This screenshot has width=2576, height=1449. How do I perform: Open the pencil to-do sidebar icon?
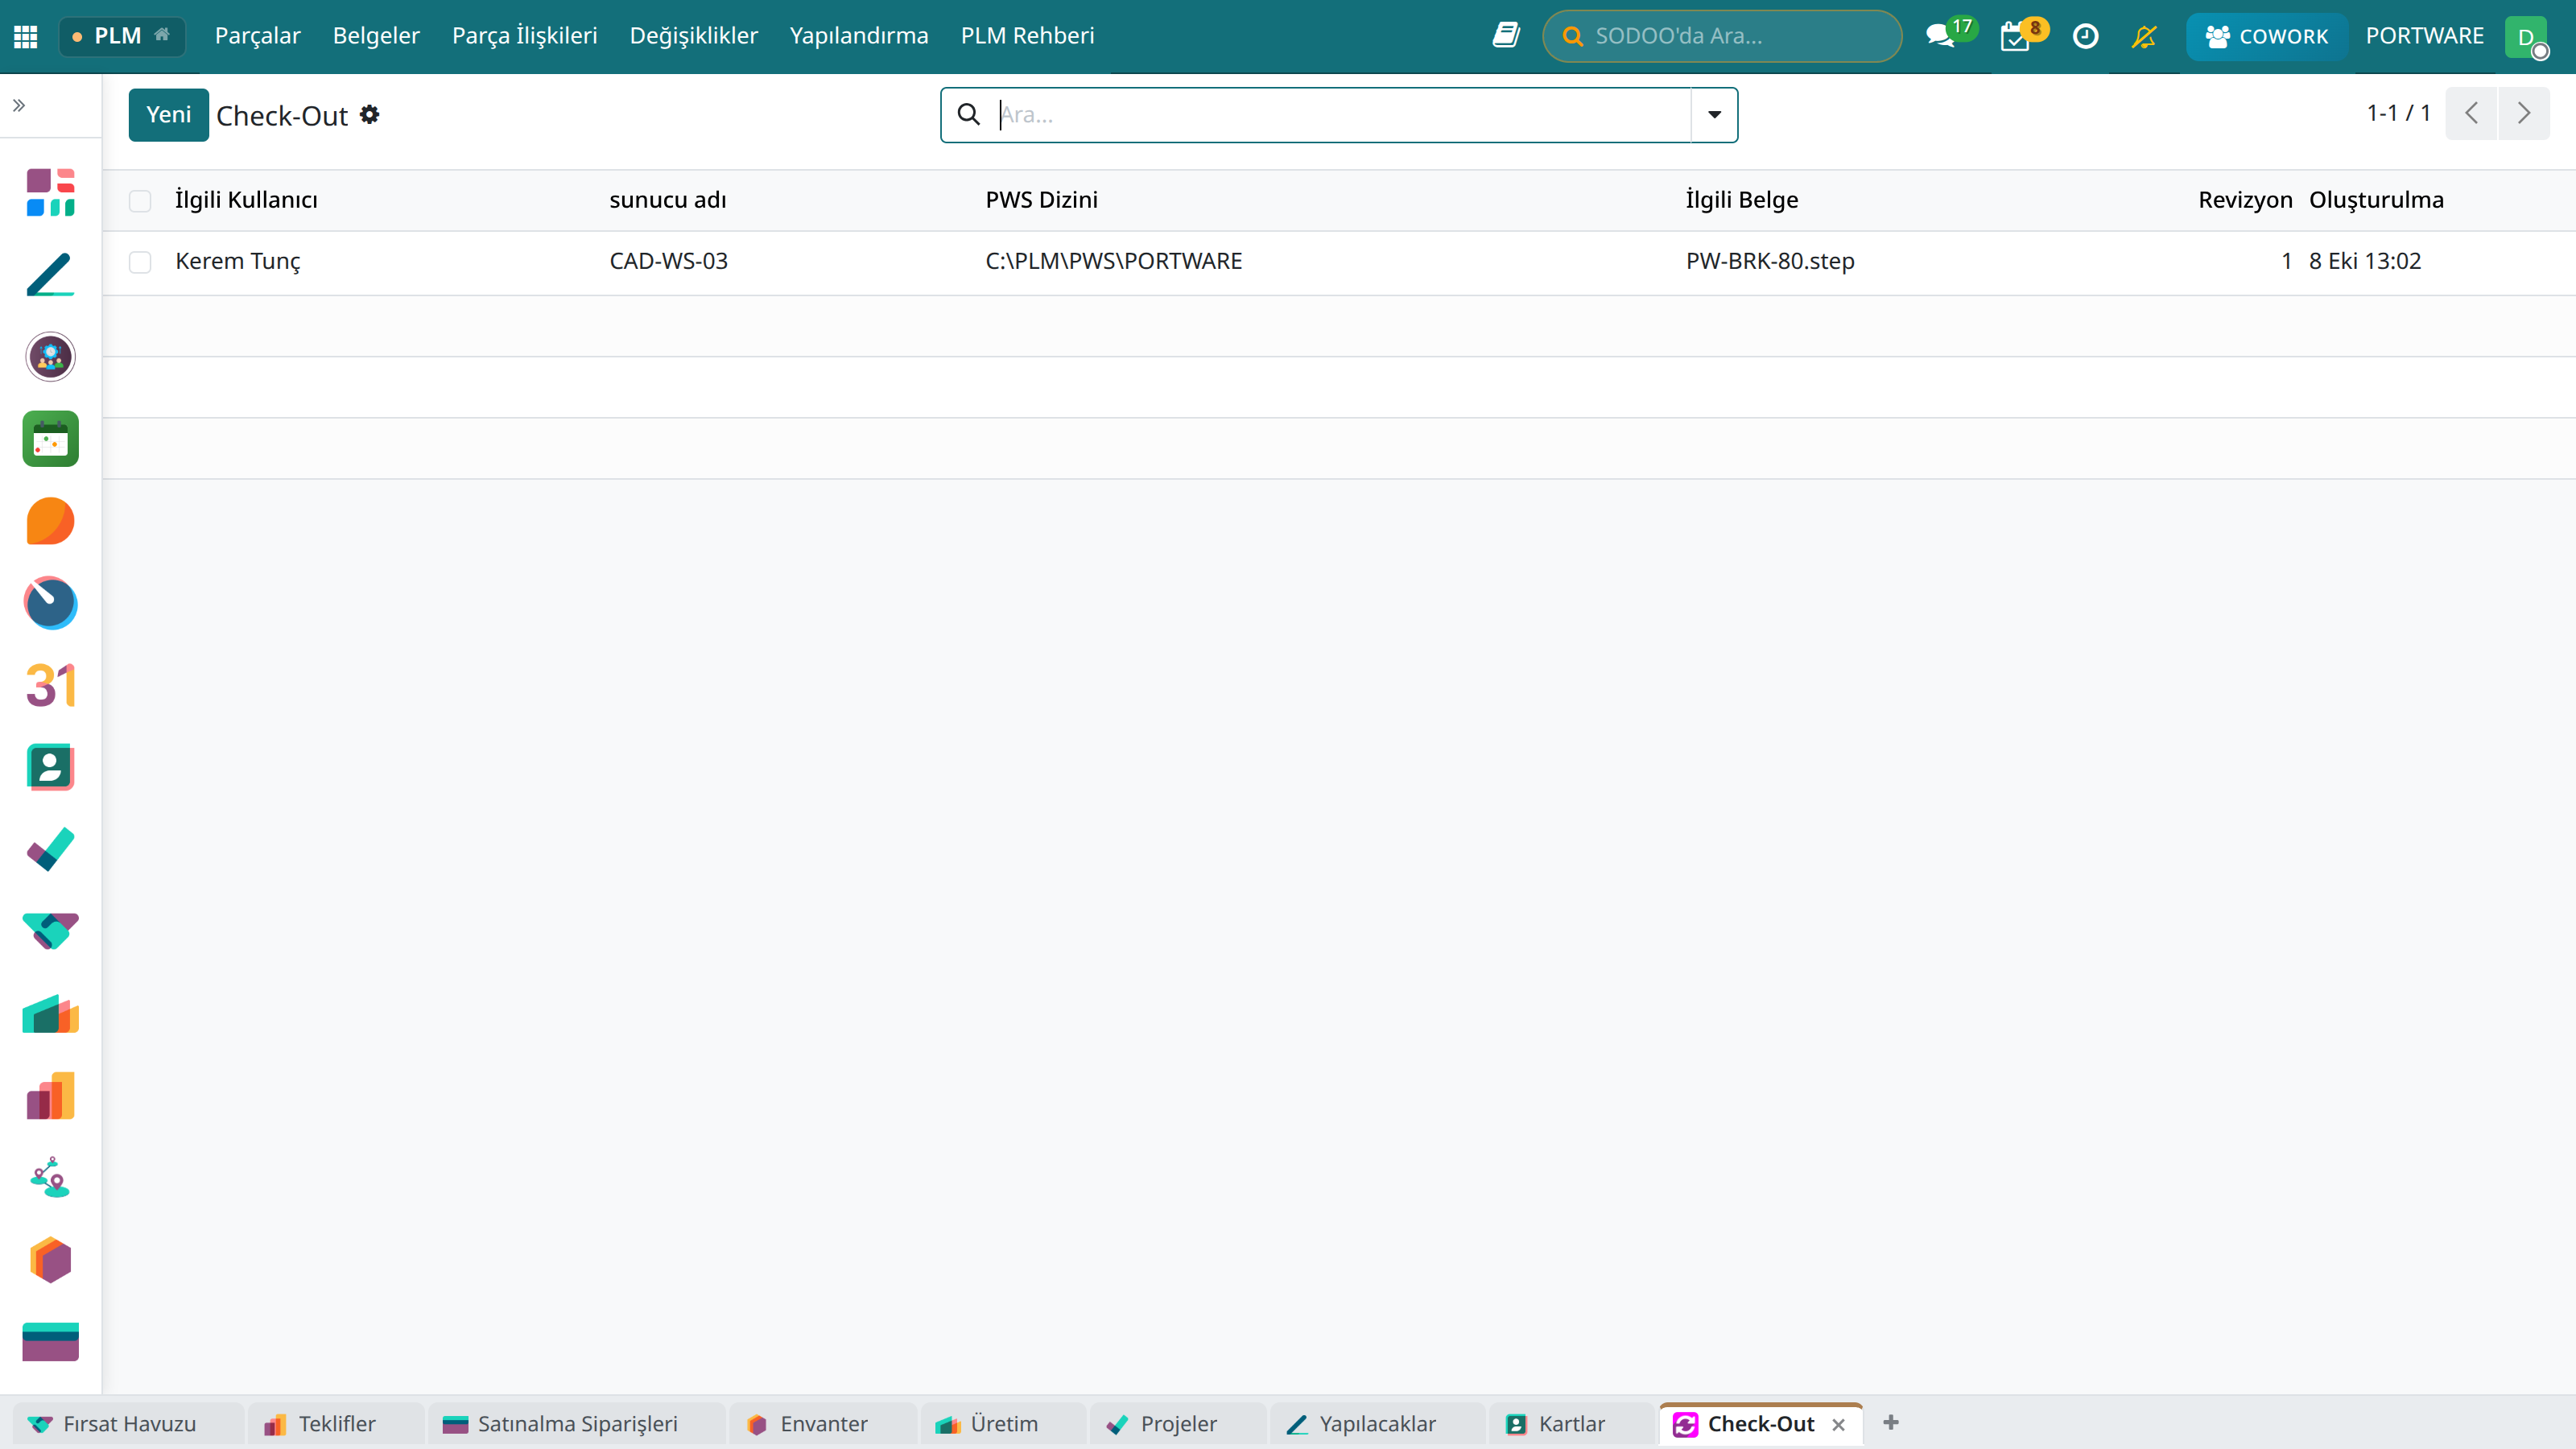50,274
